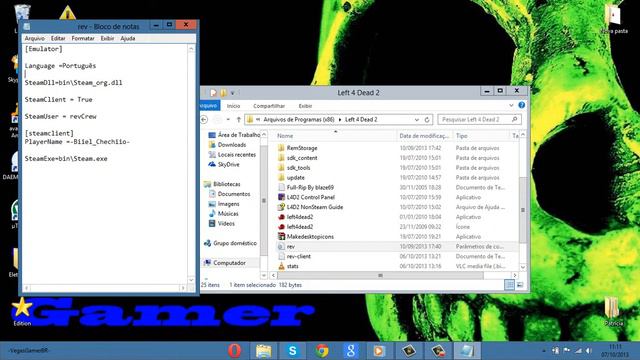Select Documentos library
This screenshot has width=640, height=360.
click(229, 194)
